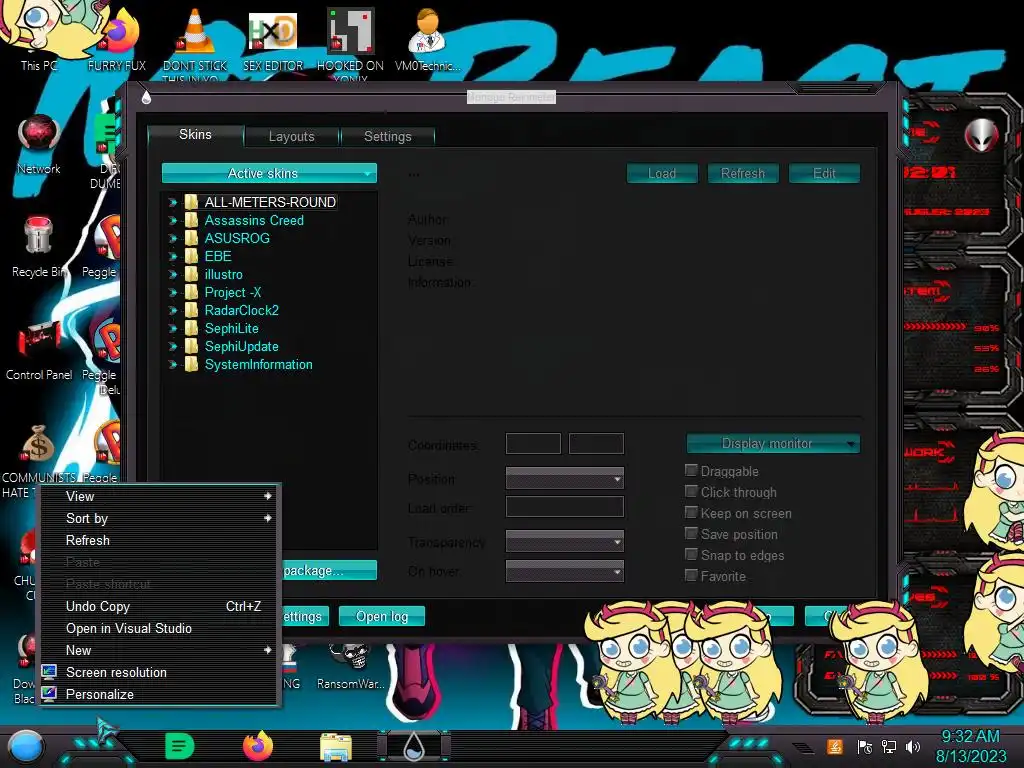Select the HxD hex editor desktop icon
Screen dimensions: 1024x768
click(273, 39)
